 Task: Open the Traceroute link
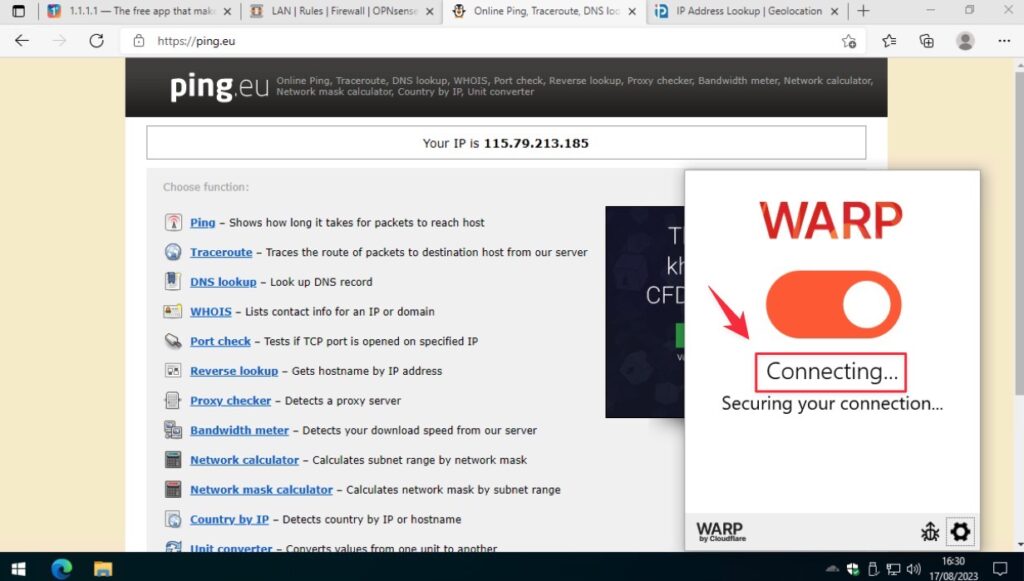221,252
